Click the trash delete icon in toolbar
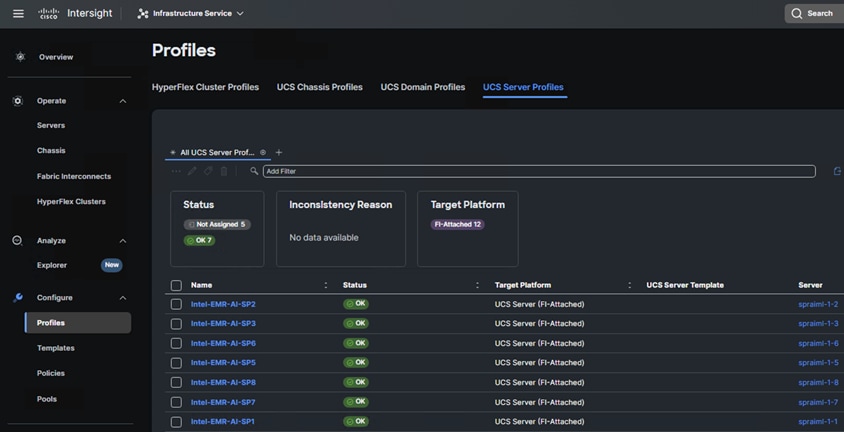Viewport: 844px width, 432px height. coord(224,171)
